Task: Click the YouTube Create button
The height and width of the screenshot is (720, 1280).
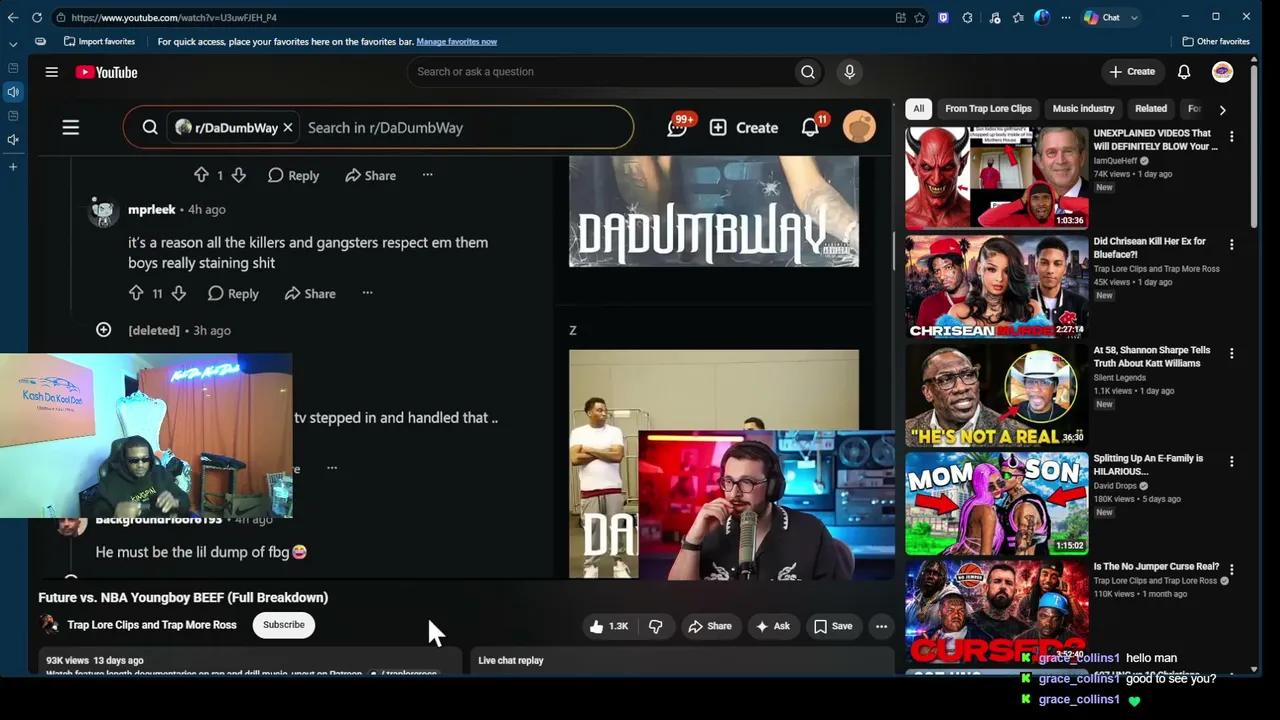Action: (x=1132, y=72)
